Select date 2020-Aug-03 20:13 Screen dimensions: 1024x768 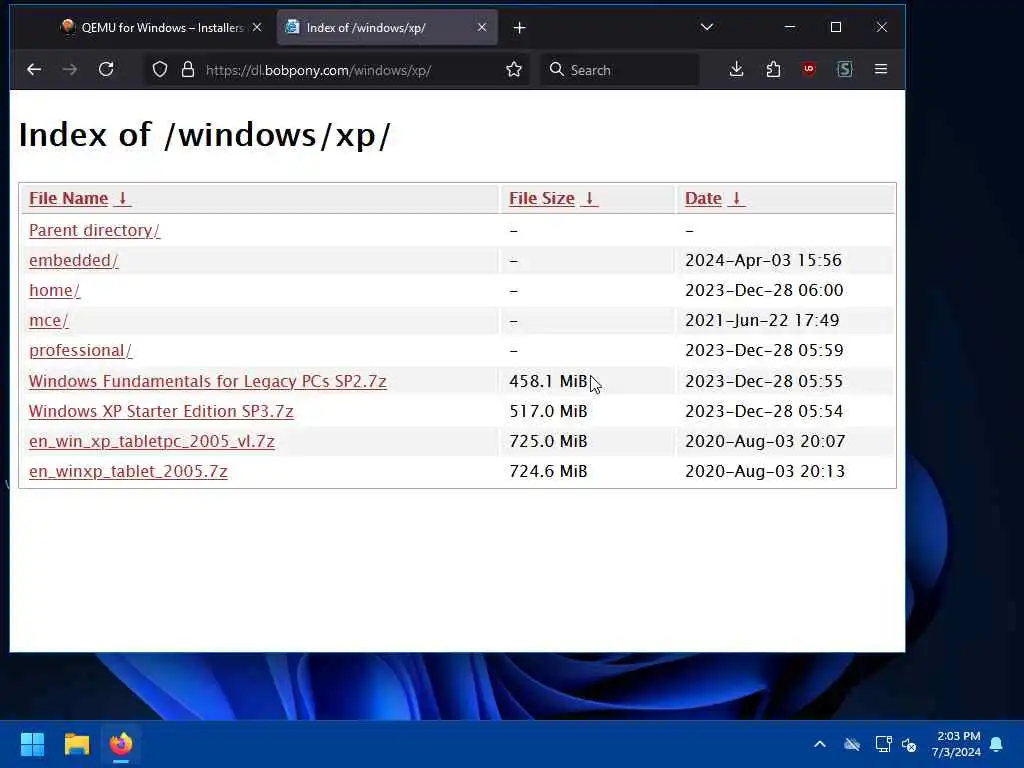(x=765, y=471)
